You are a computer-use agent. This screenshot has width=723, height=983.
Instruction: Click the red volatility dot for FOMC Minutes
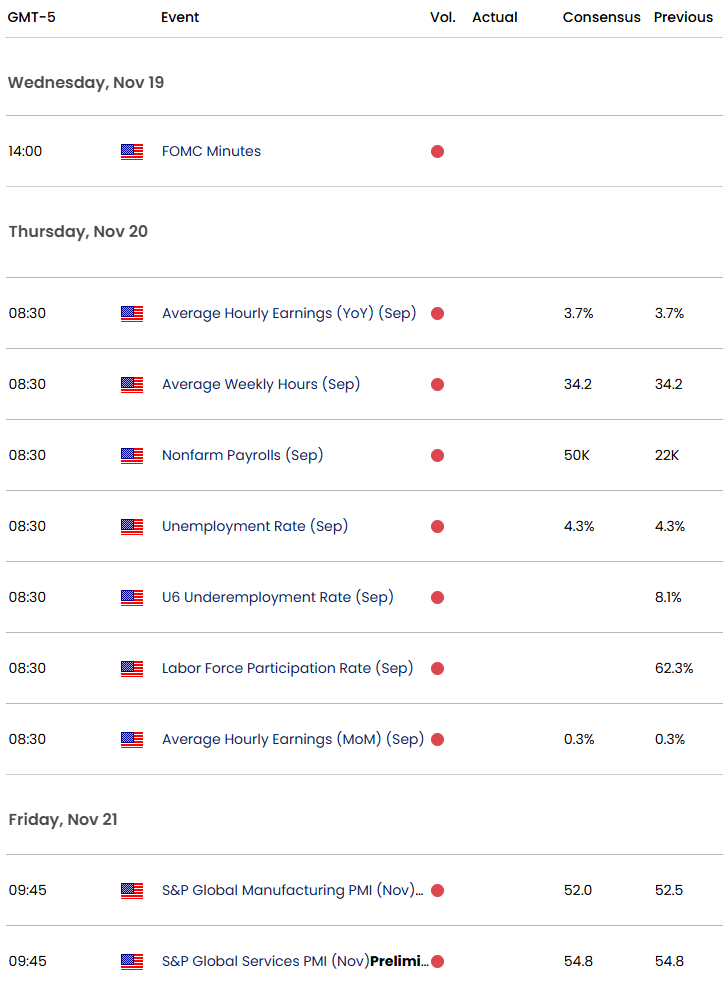(437, 152)
